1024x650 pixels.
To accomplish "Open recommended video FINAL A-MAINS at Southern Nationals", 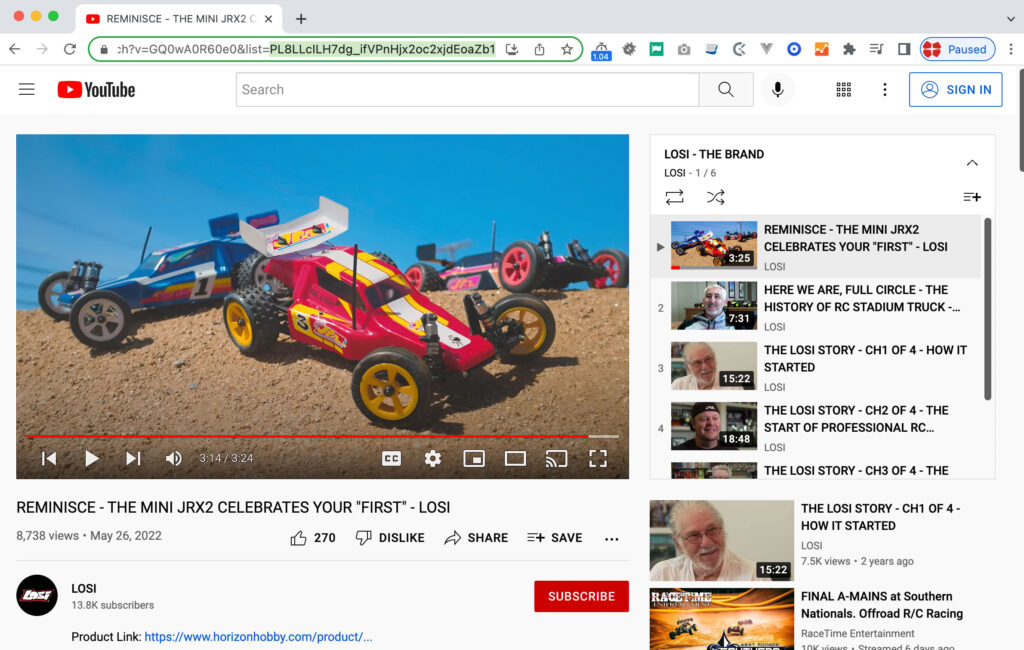I will tap(881, 605).
